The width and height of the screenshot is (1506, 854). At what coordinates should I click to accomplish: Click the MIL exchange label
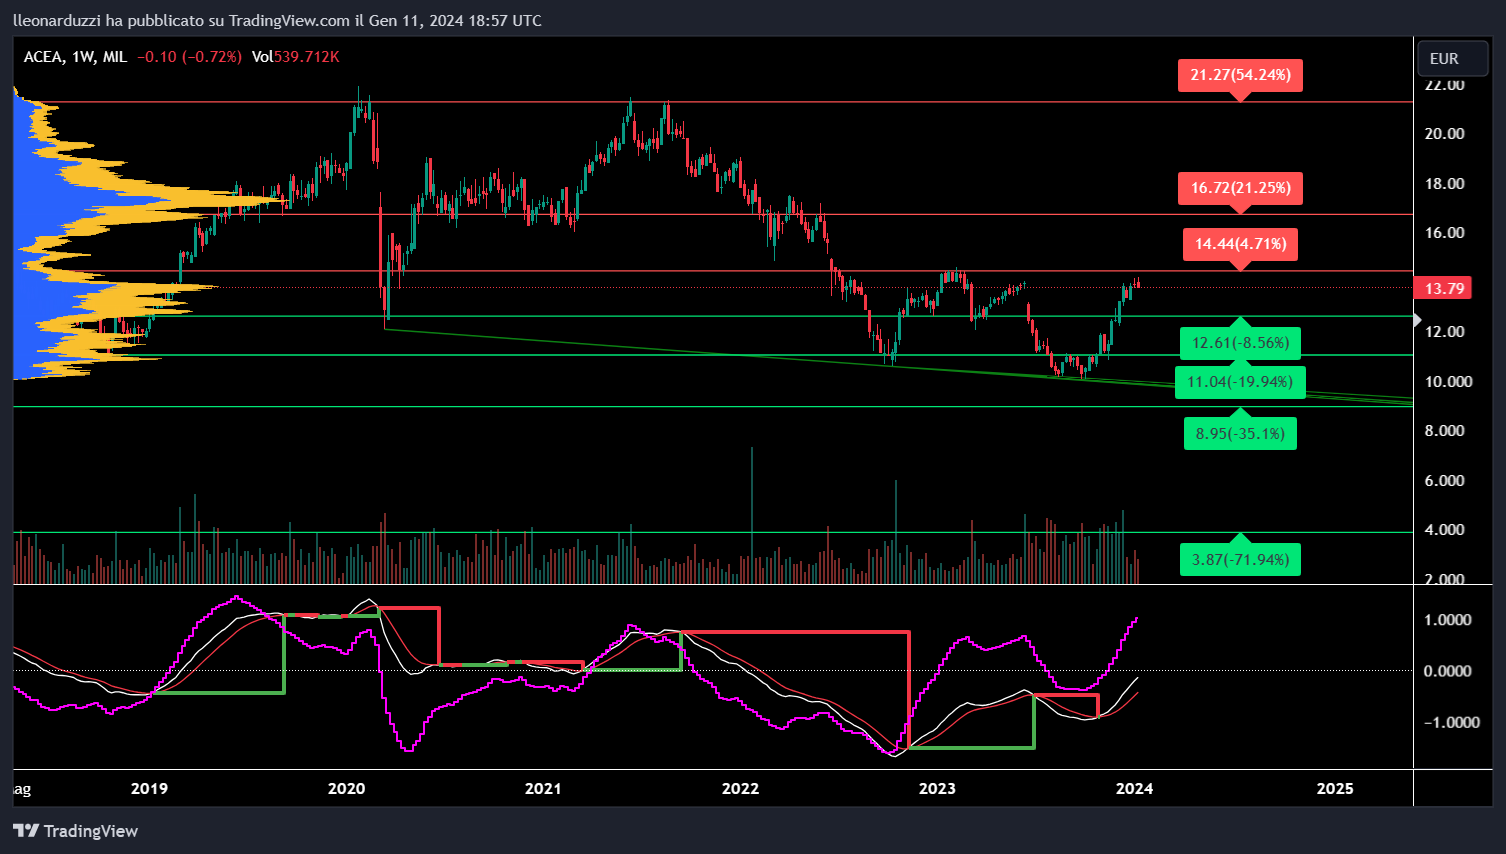pyautogui.click(x=115, y=57)
